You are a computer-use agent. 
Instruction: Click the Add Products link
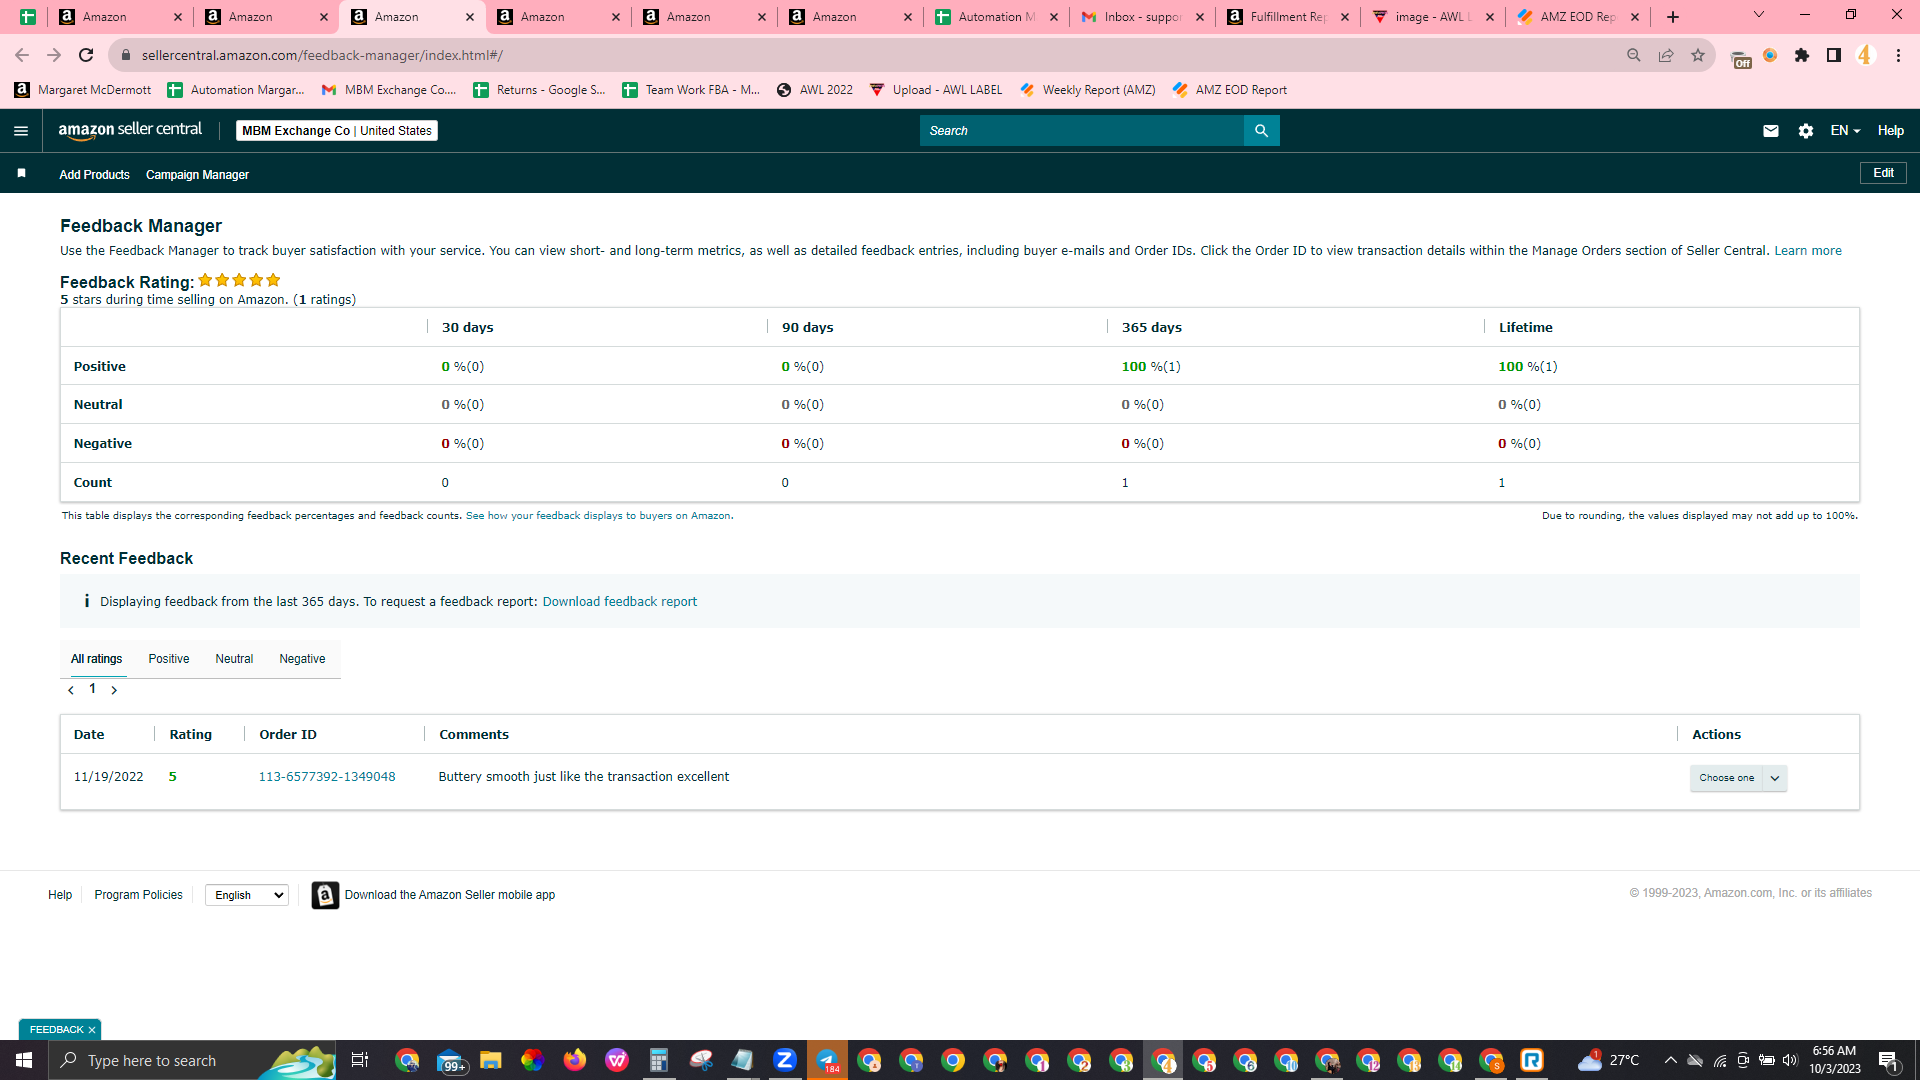(x=94, y=175)
